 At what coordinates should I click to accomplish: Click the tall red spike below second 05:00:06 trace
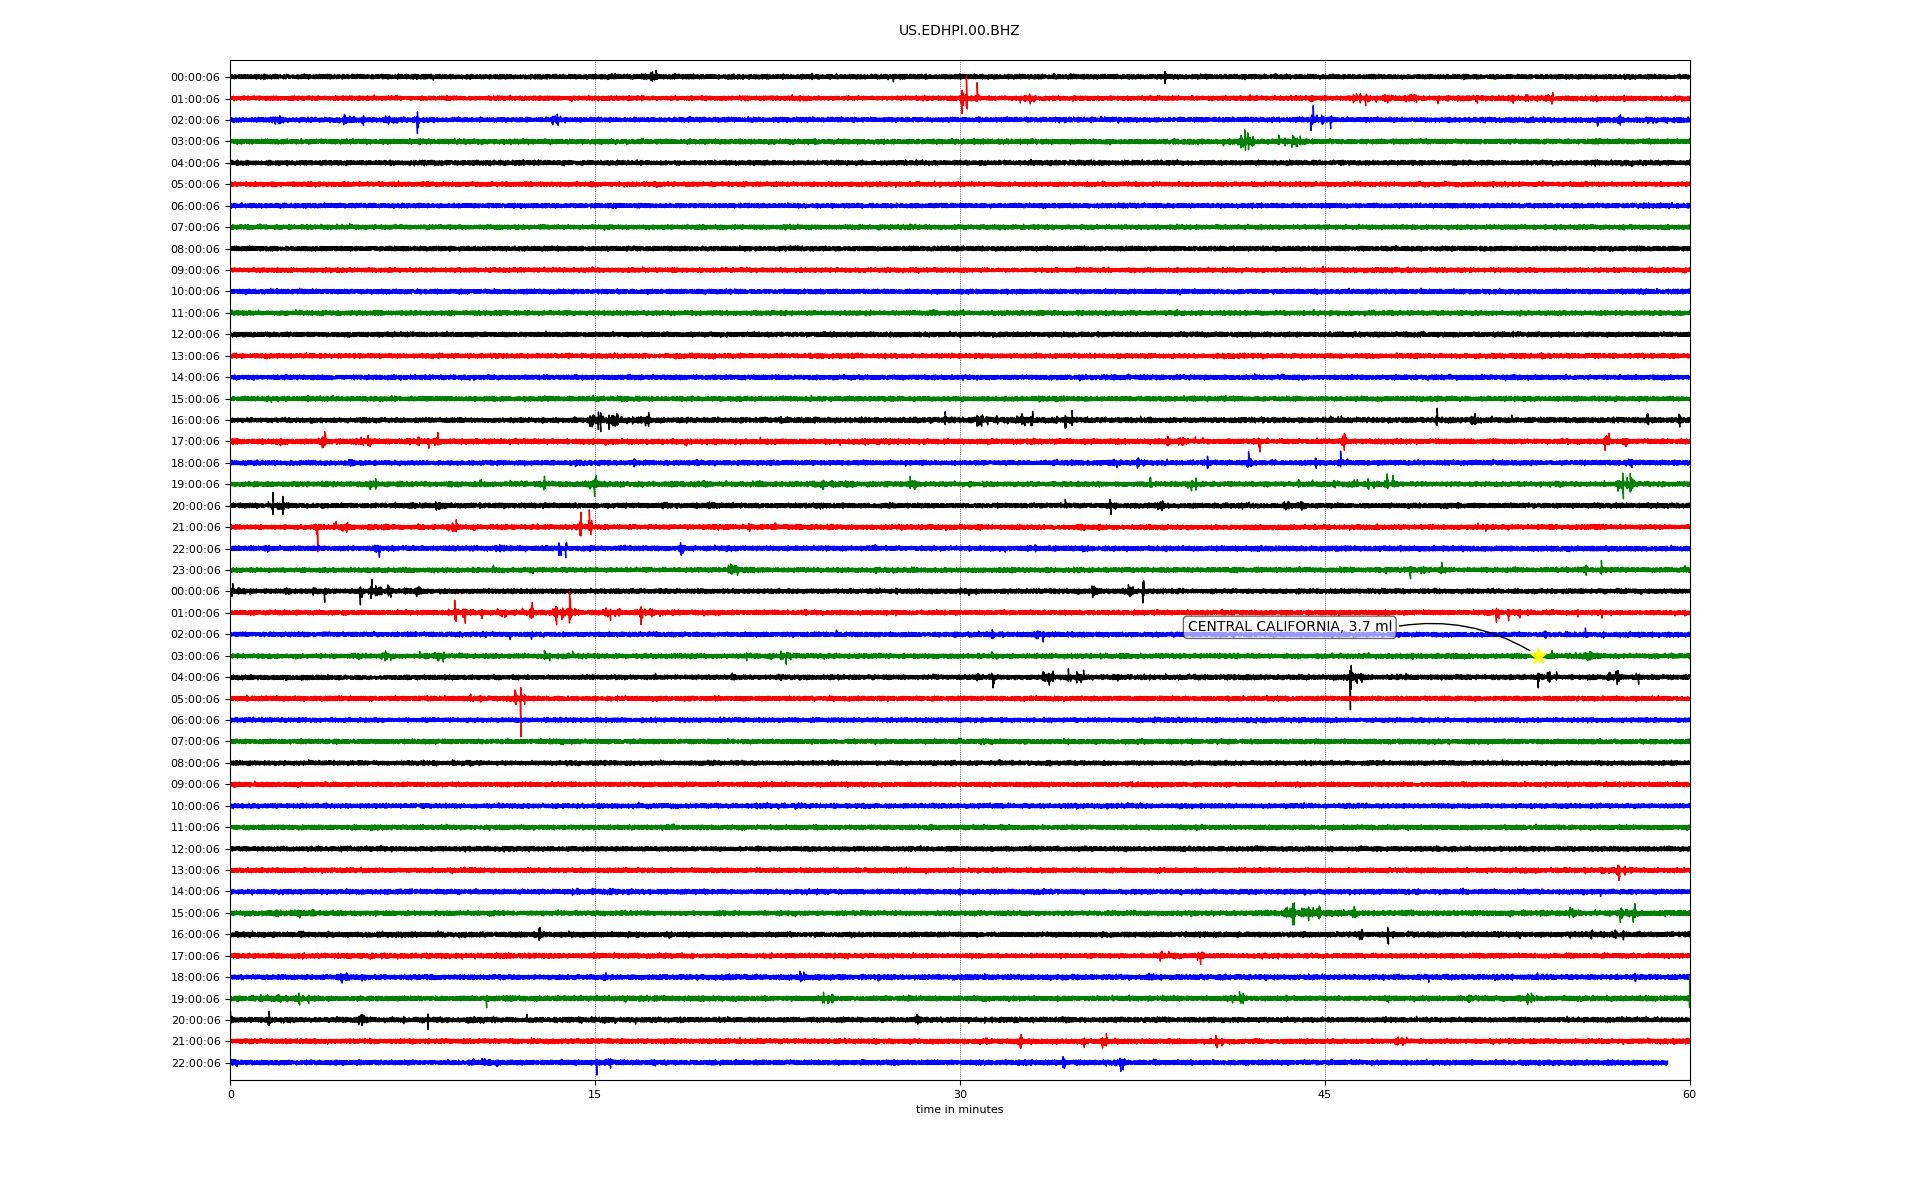[520, 720]
